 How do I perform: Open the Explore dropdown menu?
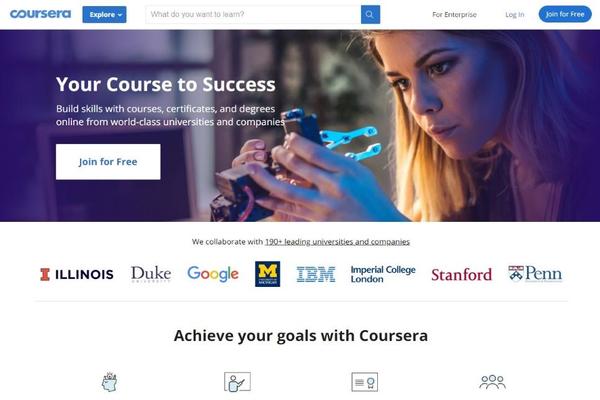(x=104, y=15)
